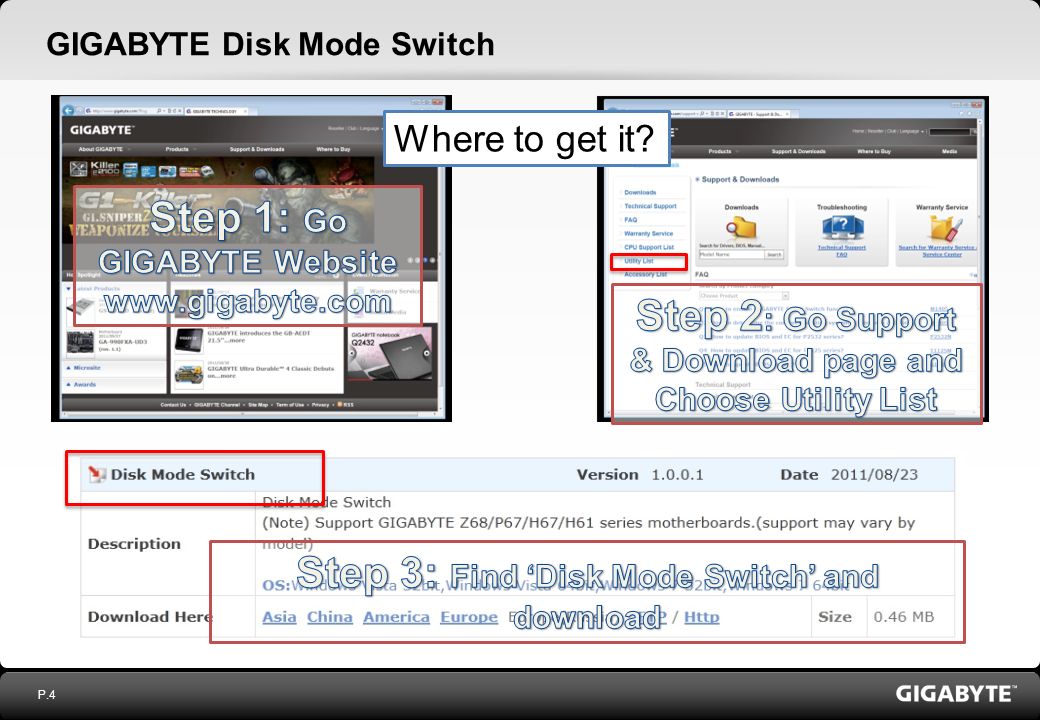Download from the America server link
The width and height of the screenshot is (1040, 720).
pos(397,617)
